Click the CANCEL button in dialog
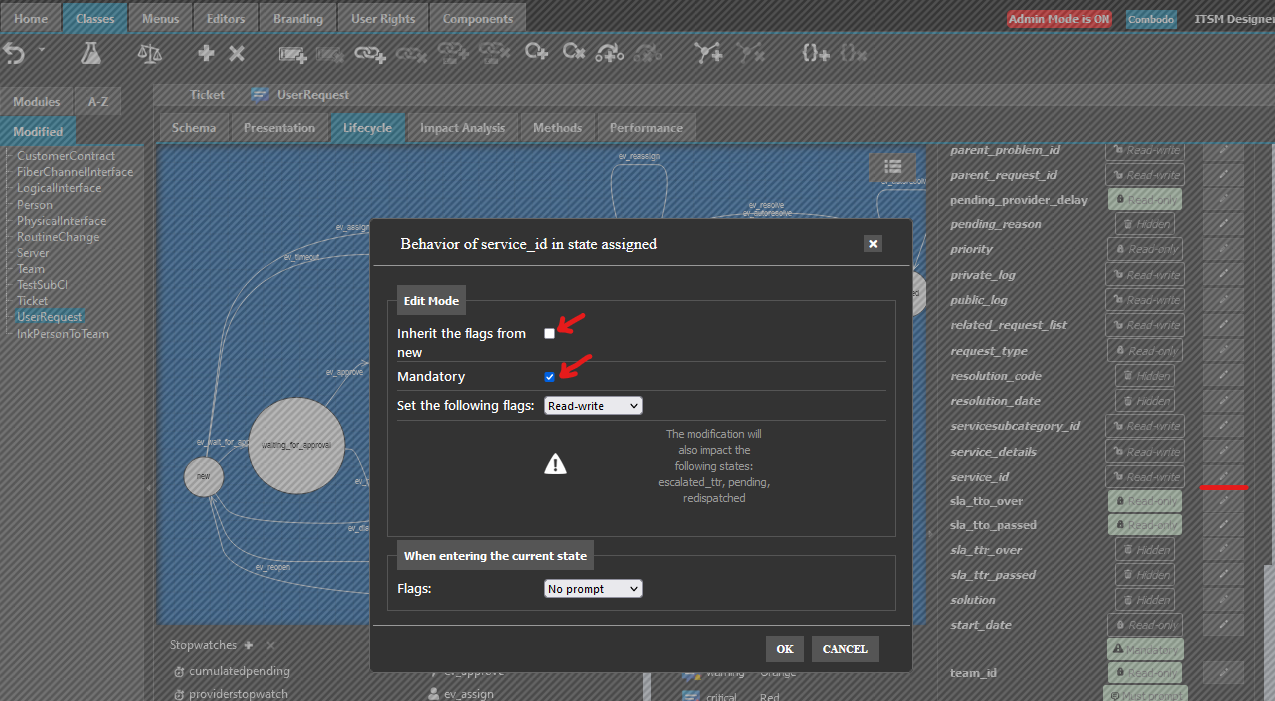 tap(845, 649)
